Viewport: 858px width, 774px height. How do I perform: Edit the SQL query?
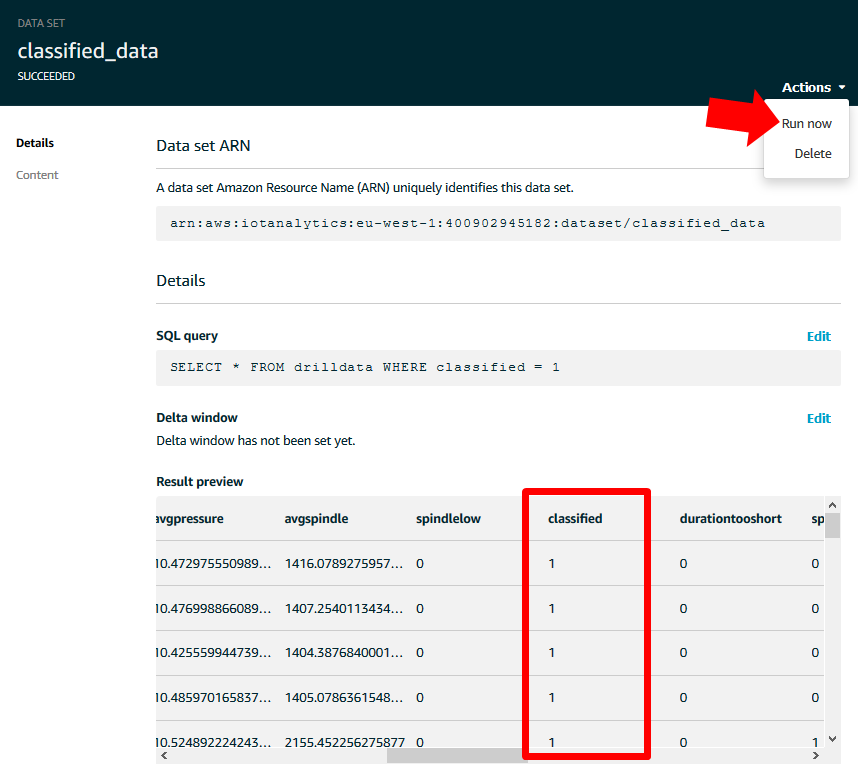(x=818, y=337)
